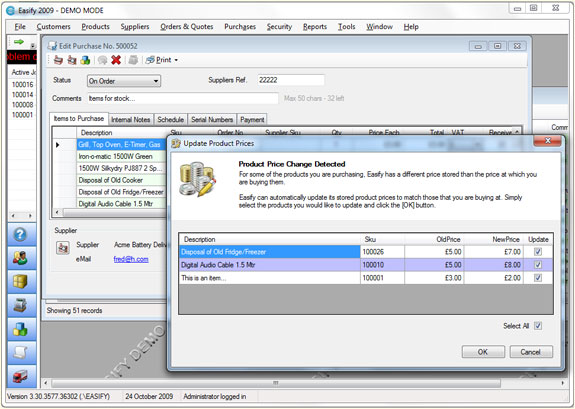575x409 pixels.
Task: Click the green arrow icon top left
Action: point(19,42)
